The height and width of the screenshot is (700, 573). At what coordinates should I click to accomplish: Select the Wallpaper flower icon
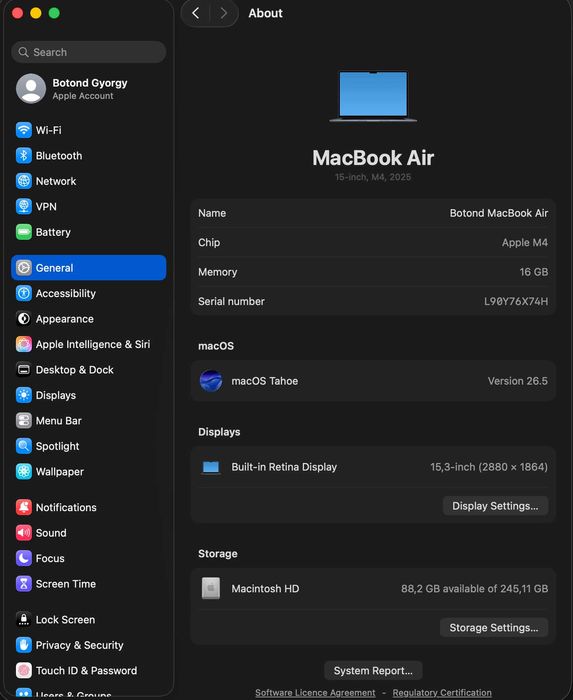coord(24,471)
